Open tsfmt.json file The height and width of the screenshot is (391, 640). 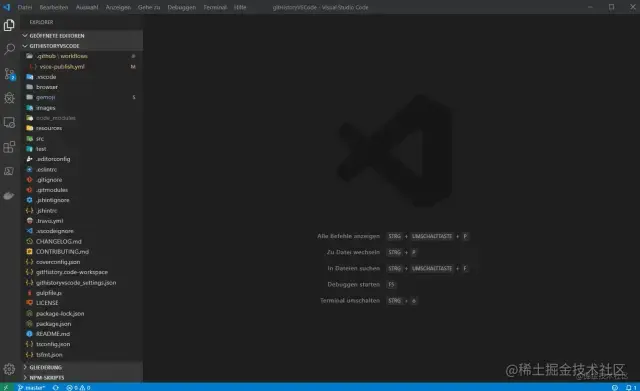[x=82, y=355]
